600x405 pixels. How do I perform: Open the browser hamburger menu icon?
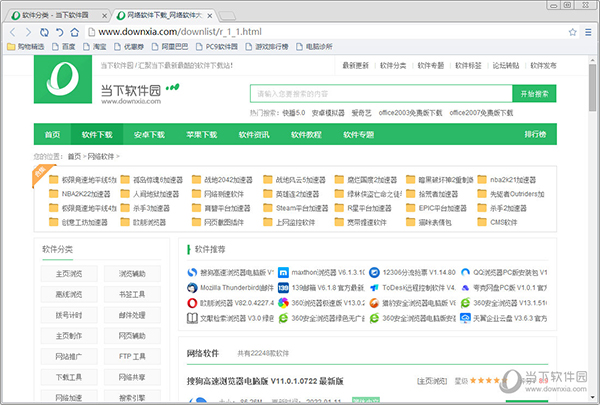pyautogui.click(x=588, y=32)
